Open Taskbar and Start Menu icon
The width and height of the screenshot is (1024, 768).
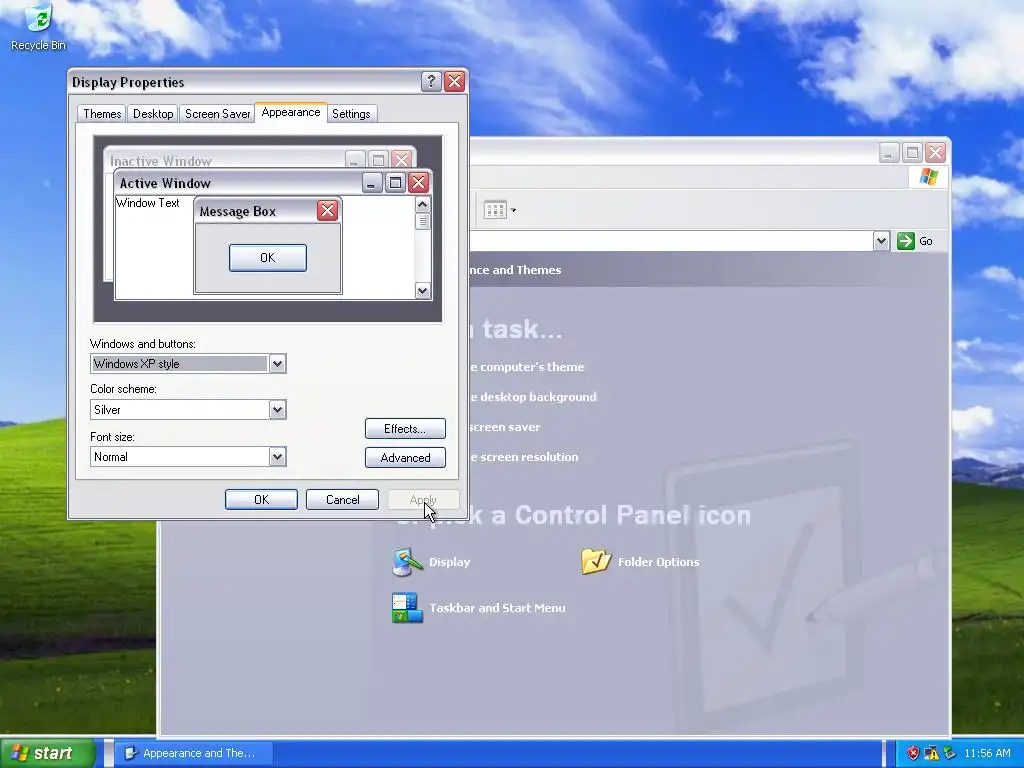tap(407, 607)
